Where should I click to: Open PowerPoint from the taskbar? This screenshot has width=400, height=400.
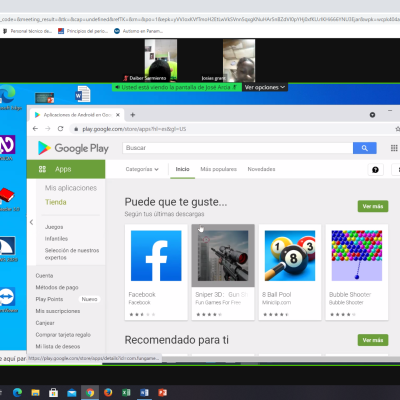(x=162, y=392)
